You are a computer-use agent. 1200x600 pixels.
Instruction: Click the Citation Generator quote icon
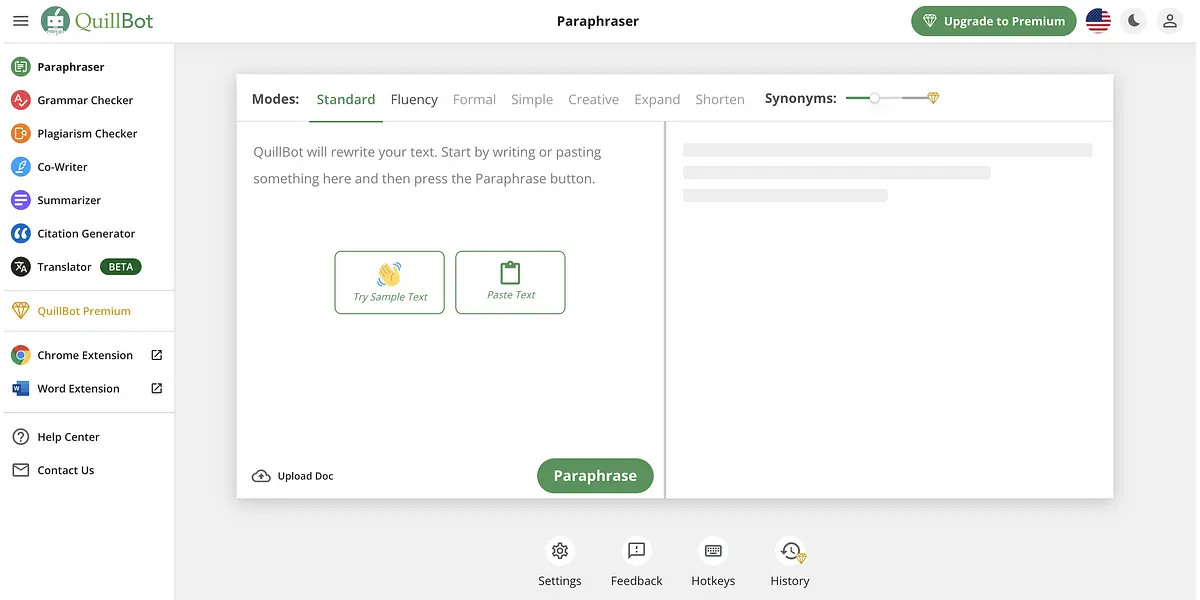click(x=20, y=233)
